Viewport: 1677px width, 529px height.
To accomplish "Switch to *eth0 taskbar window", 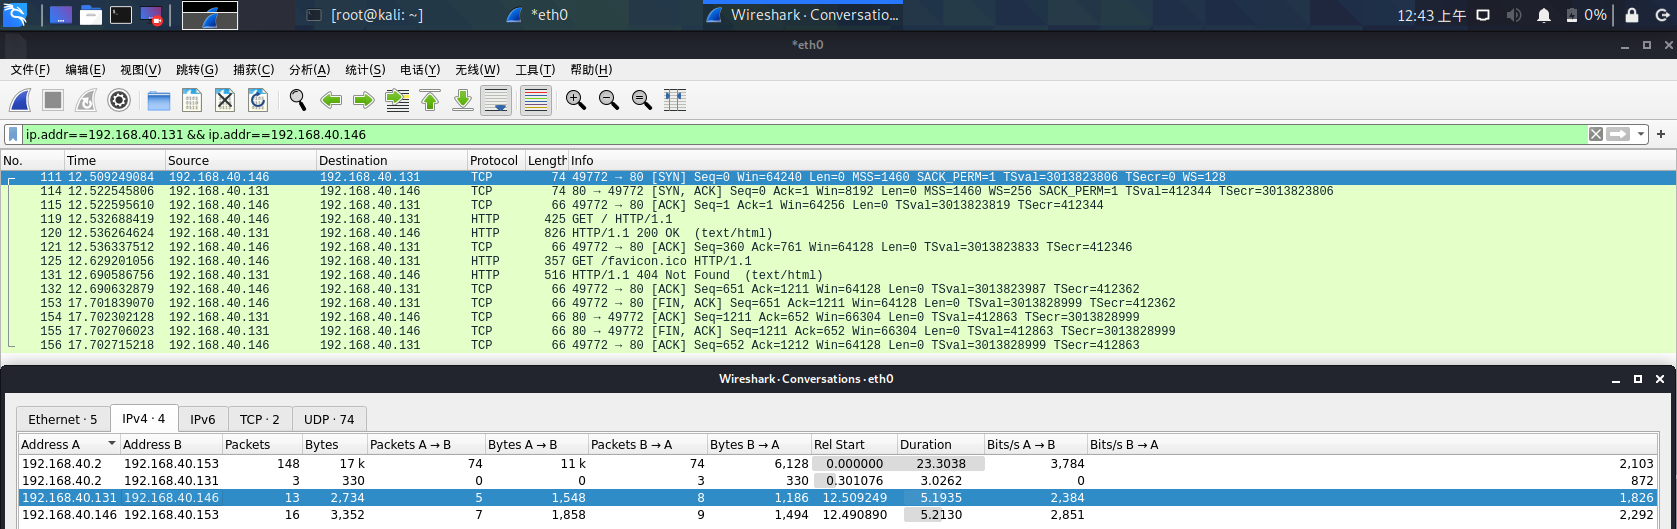I will click(x=538, y=15).
